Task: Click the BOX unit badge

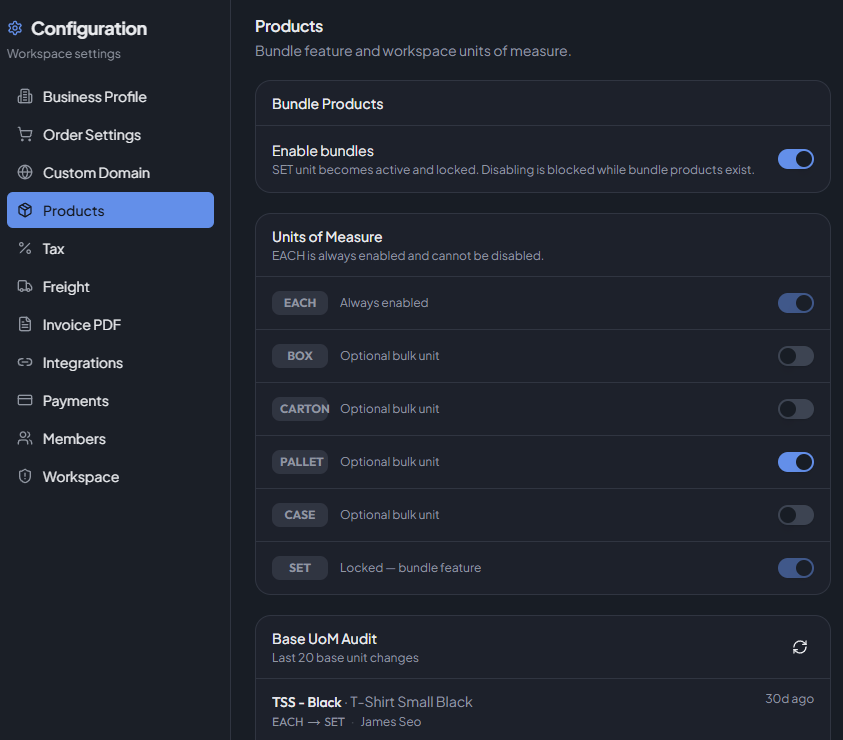Action: click(299, 356)
